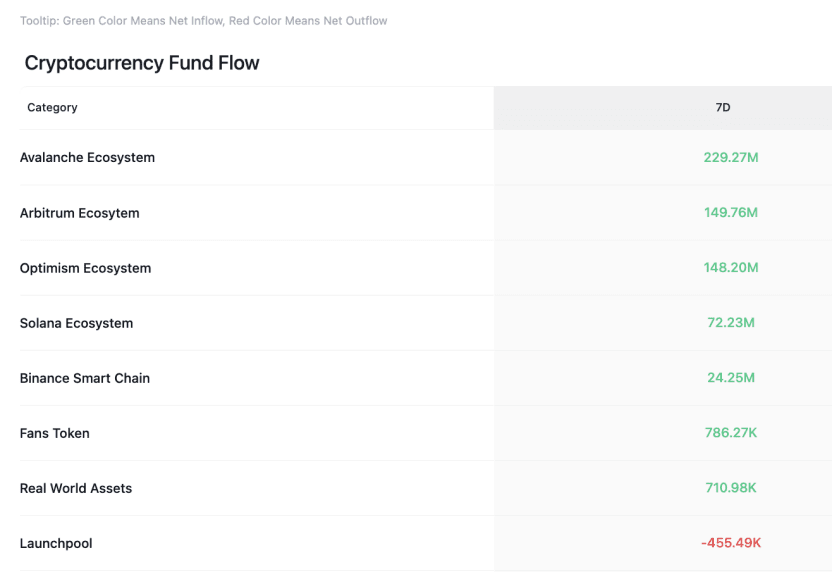Click the 72.23M Solana inflow value

(730, 323)
